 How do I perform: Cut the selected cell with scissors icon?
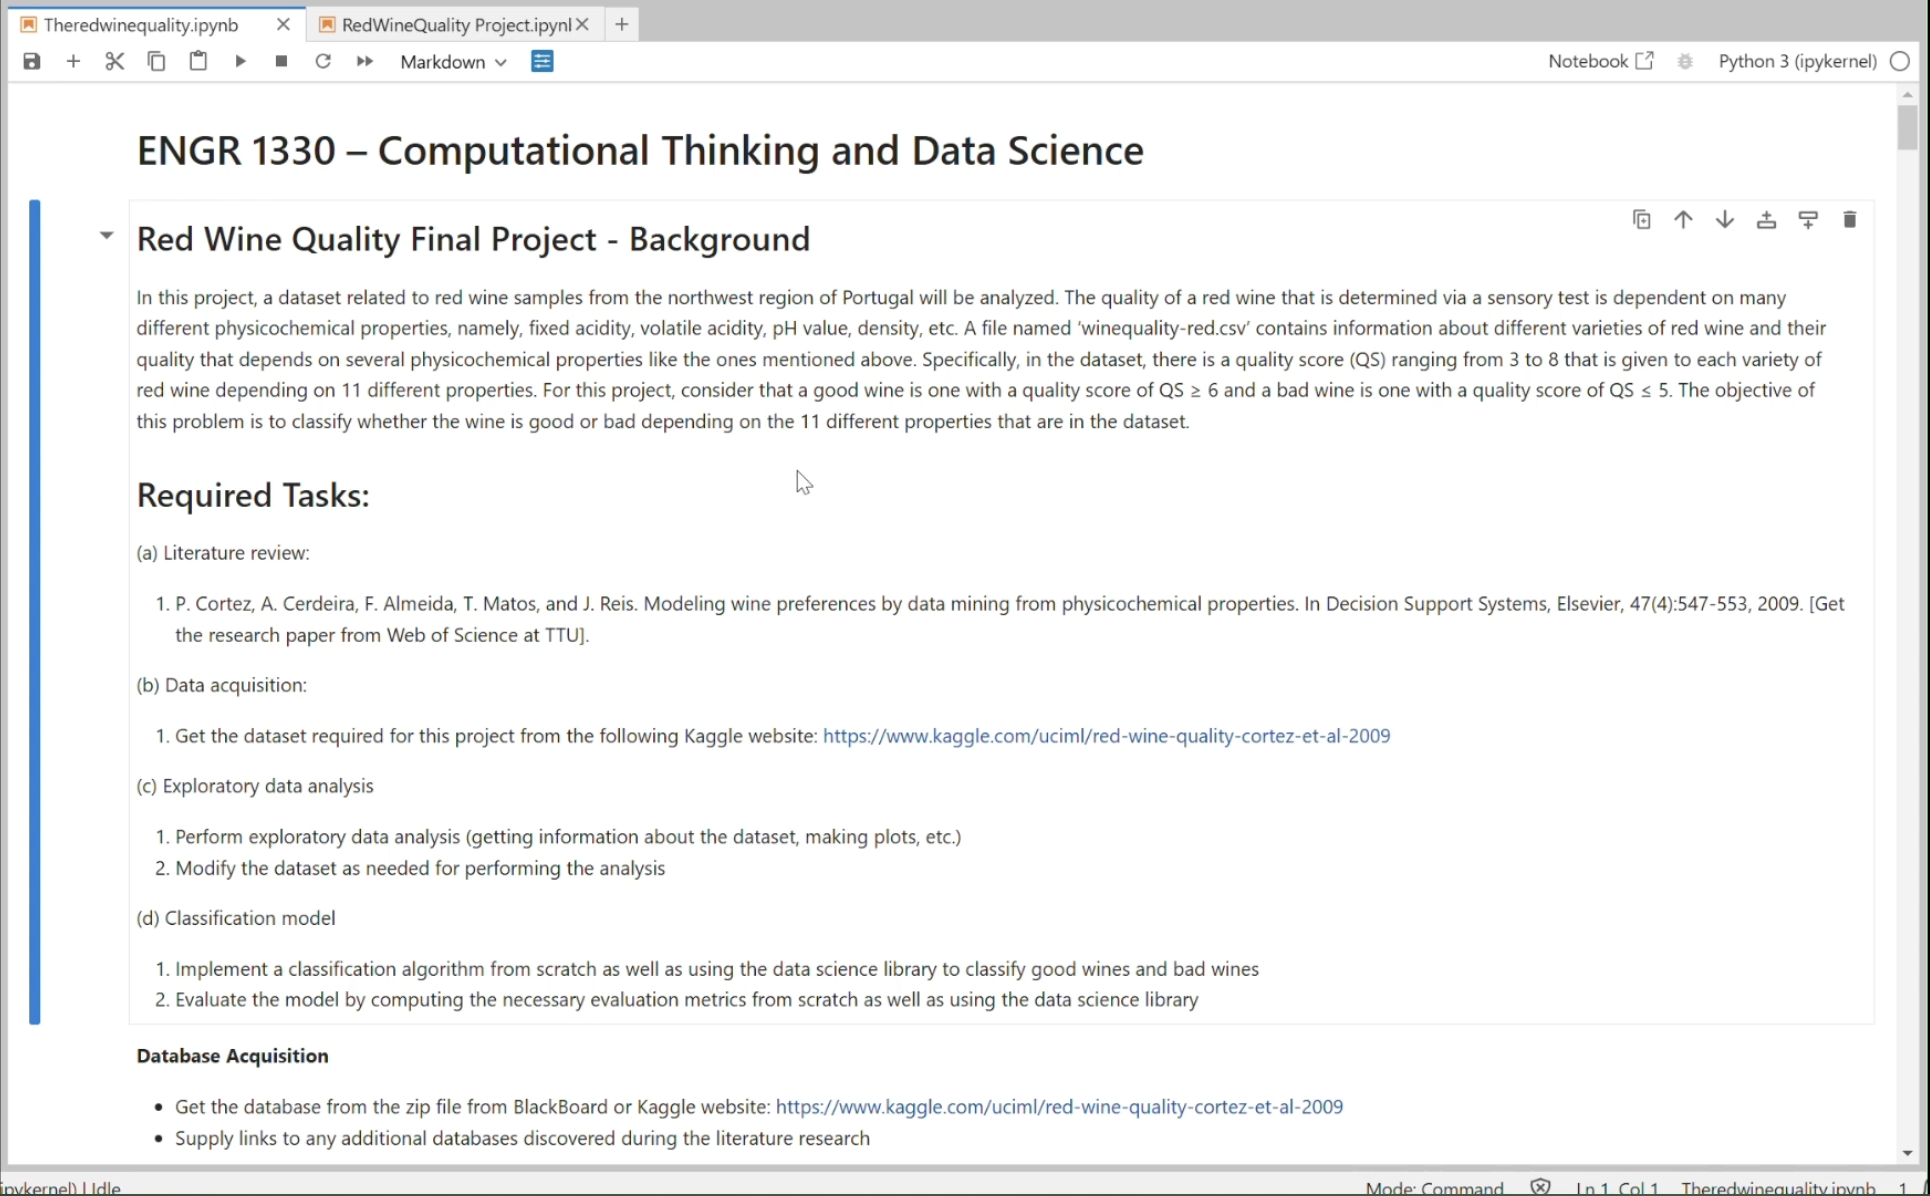tap(115, 62)
